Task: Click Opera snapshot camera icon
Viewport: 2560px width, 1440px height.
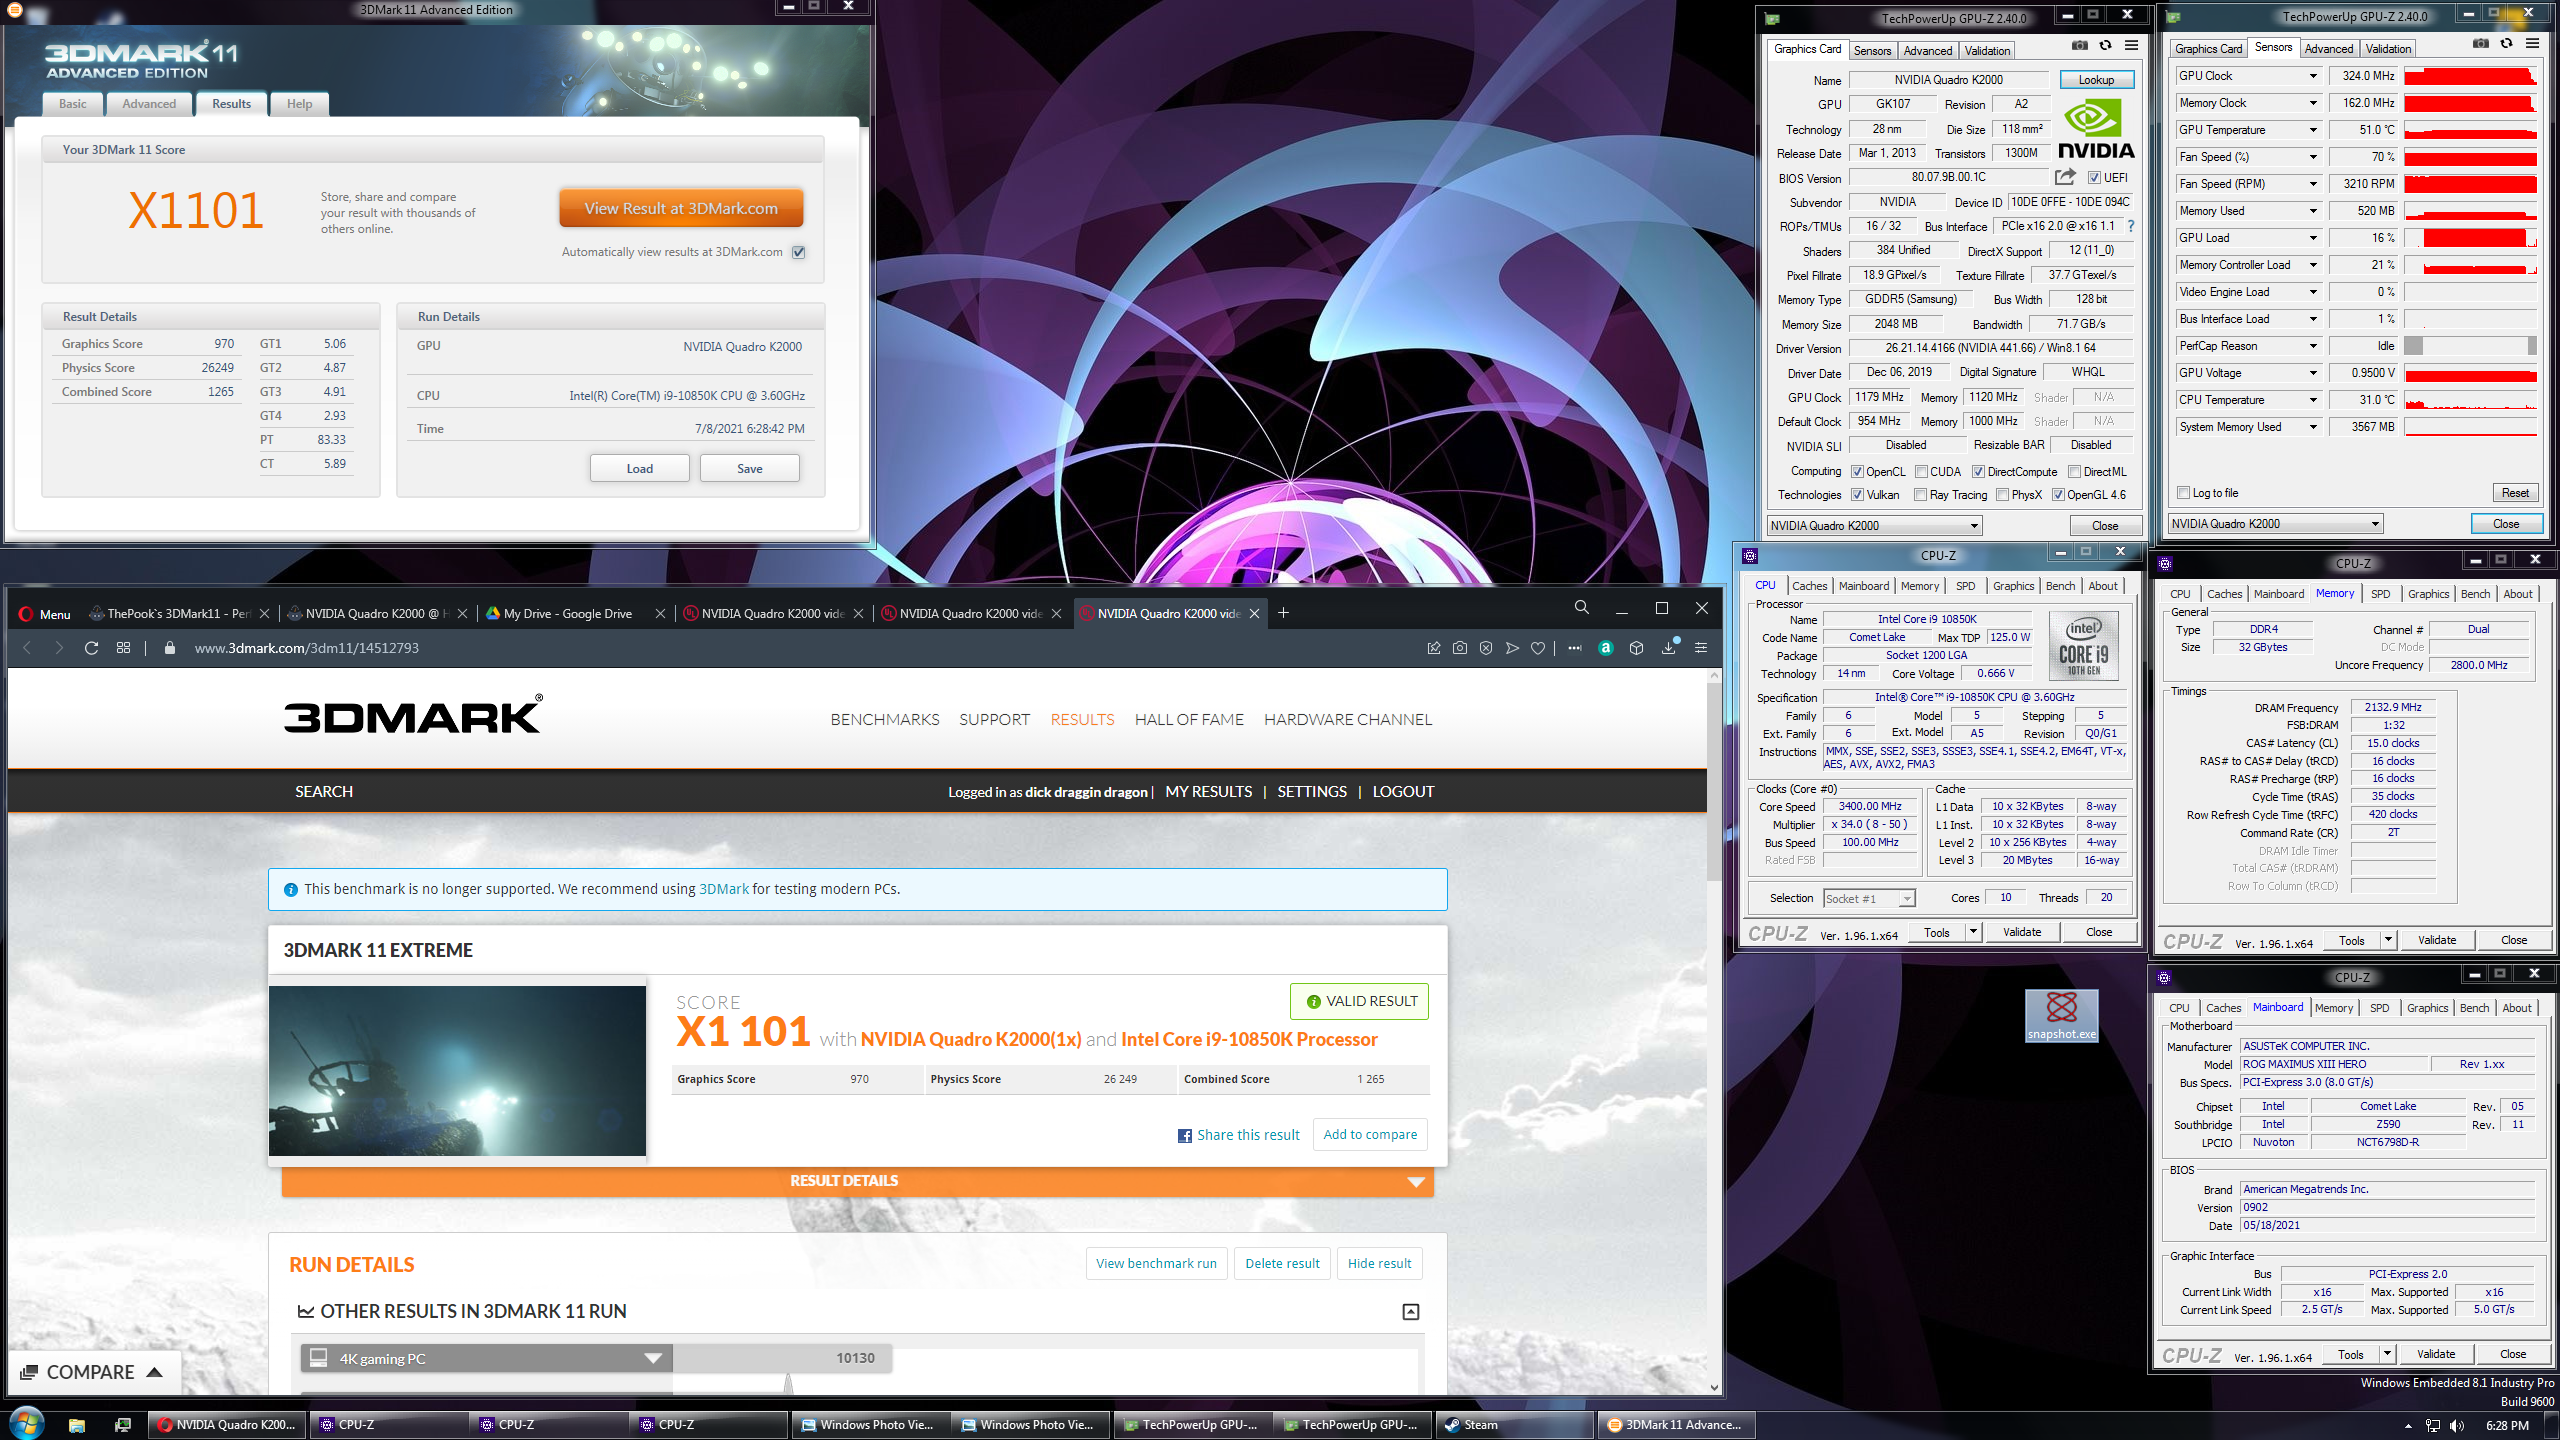Action: point(1460,648)
